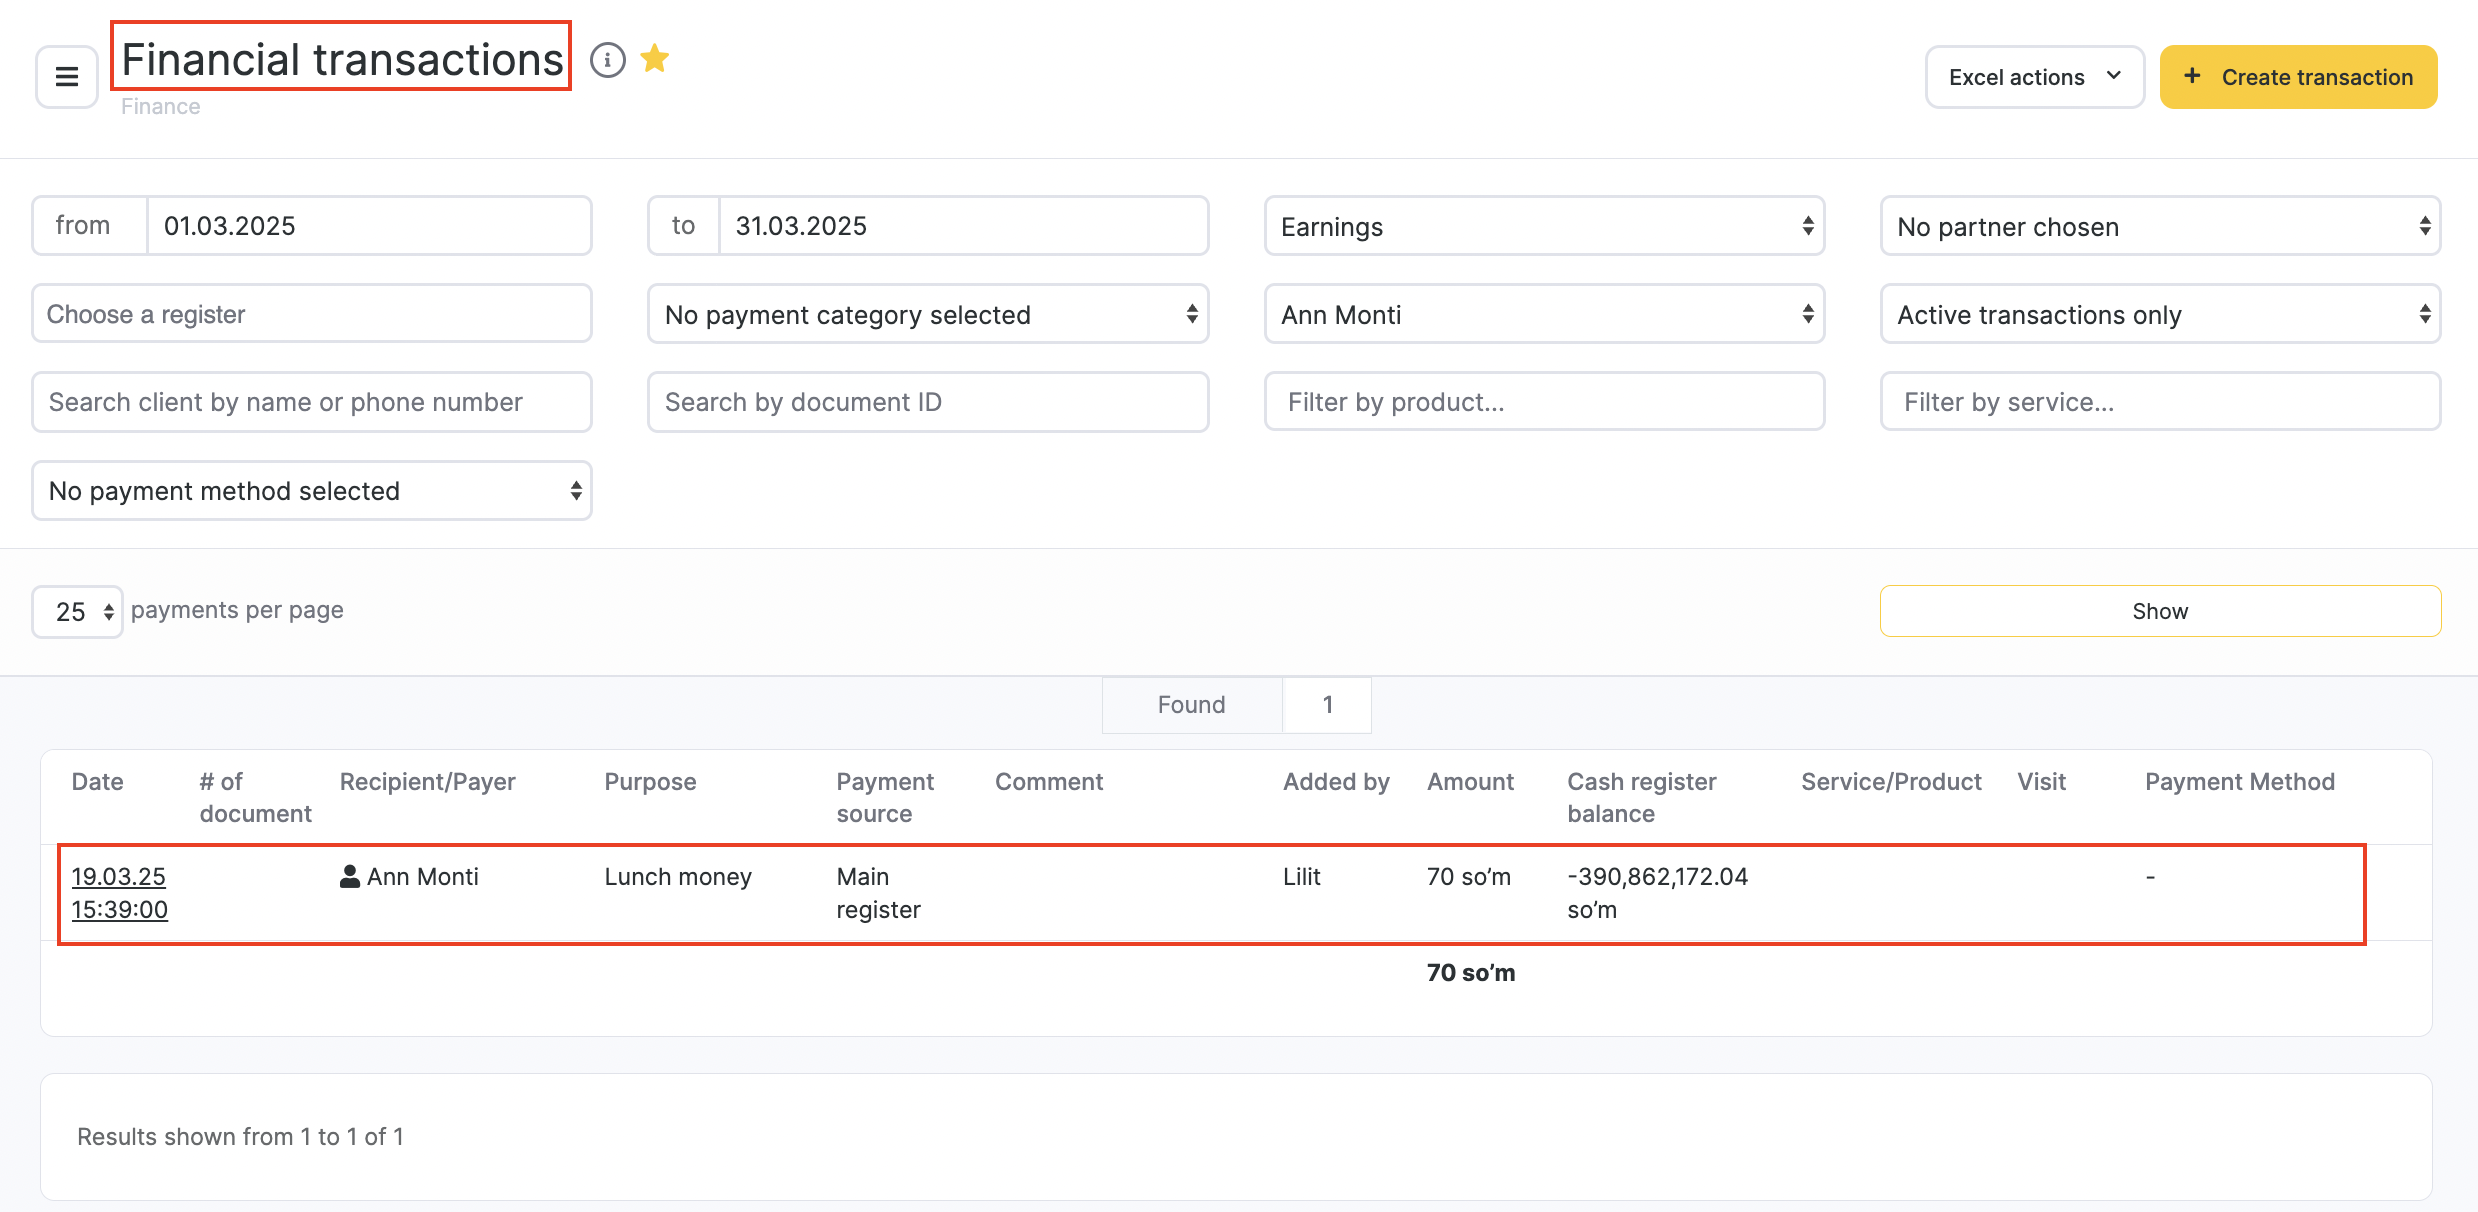Open the hamburger menu icon
The height and width of the screenshot is (1212, 2478).
(x=67, y=77)
